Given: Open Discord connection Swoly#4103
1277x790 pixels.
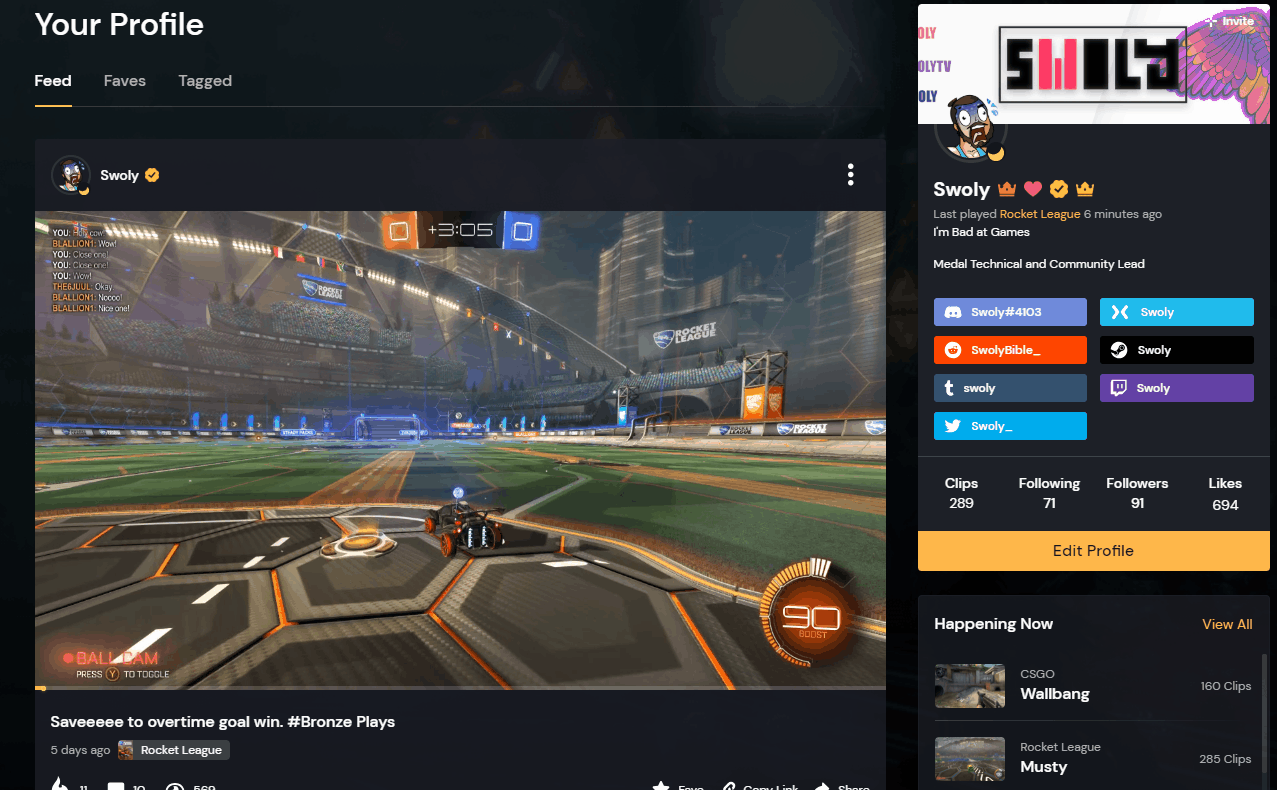Looking at the screenshot, I should click(x=1010, y=312).
